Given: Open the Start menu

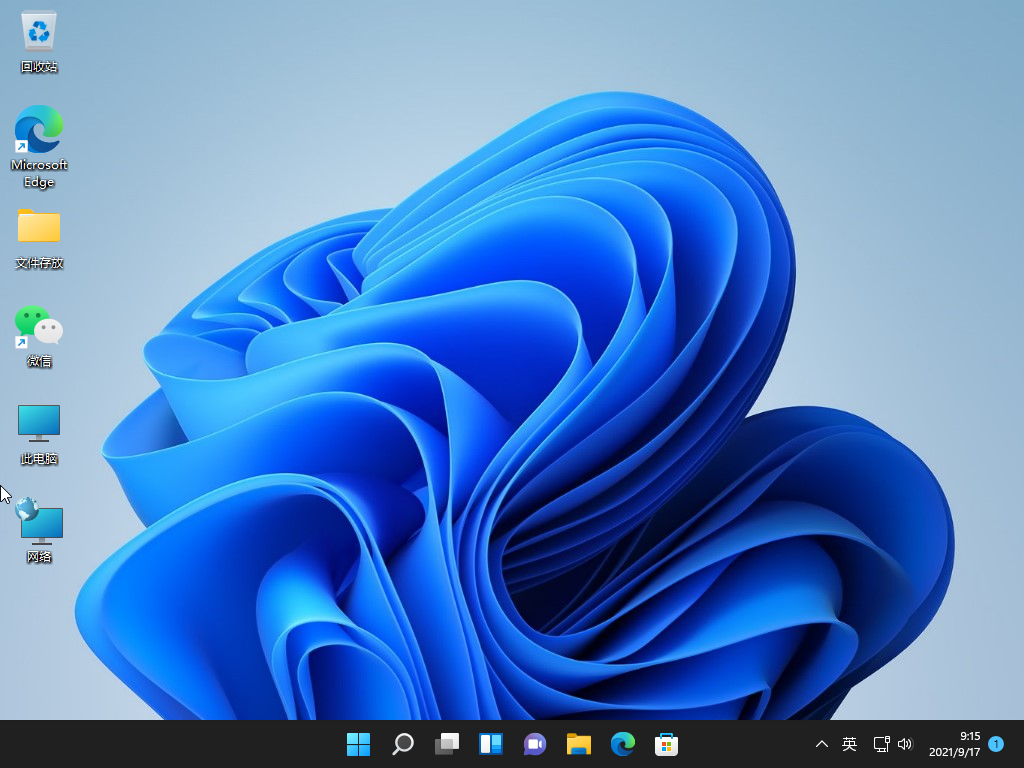Looking at the screenshot, I should pos(358,744).
